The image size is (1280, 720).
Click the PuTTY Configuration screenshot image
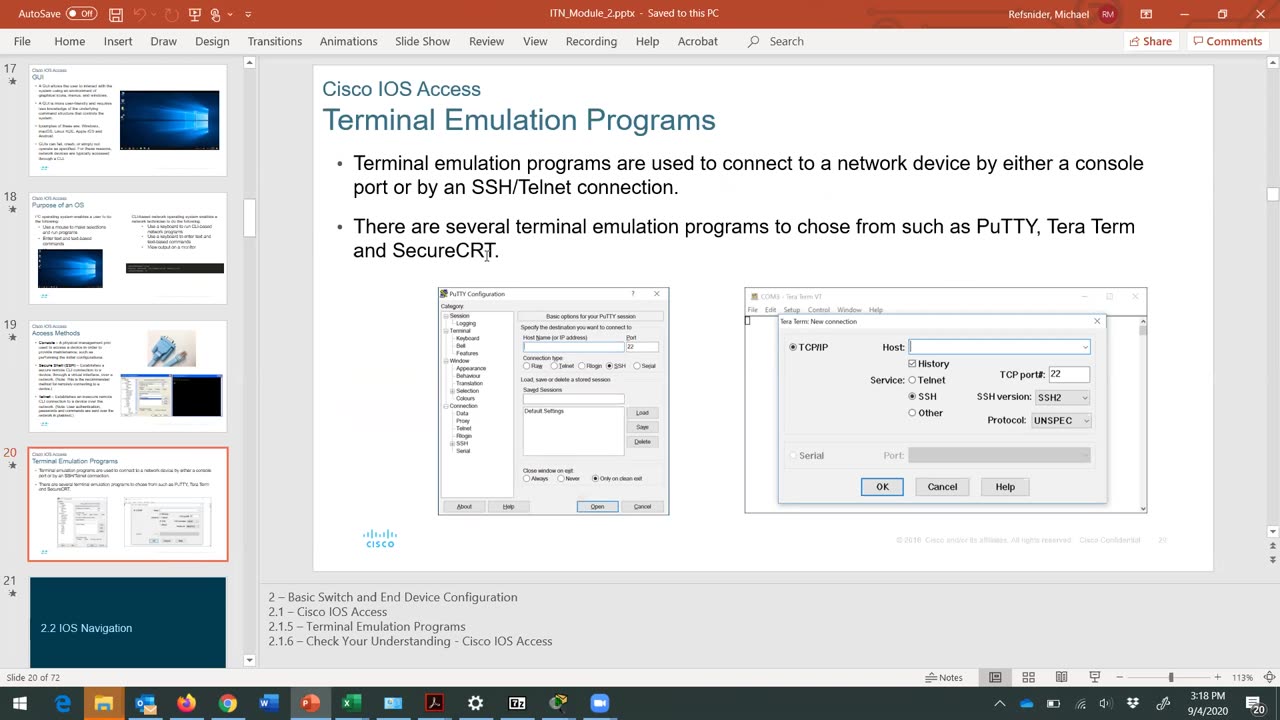[x=553, y=401]
